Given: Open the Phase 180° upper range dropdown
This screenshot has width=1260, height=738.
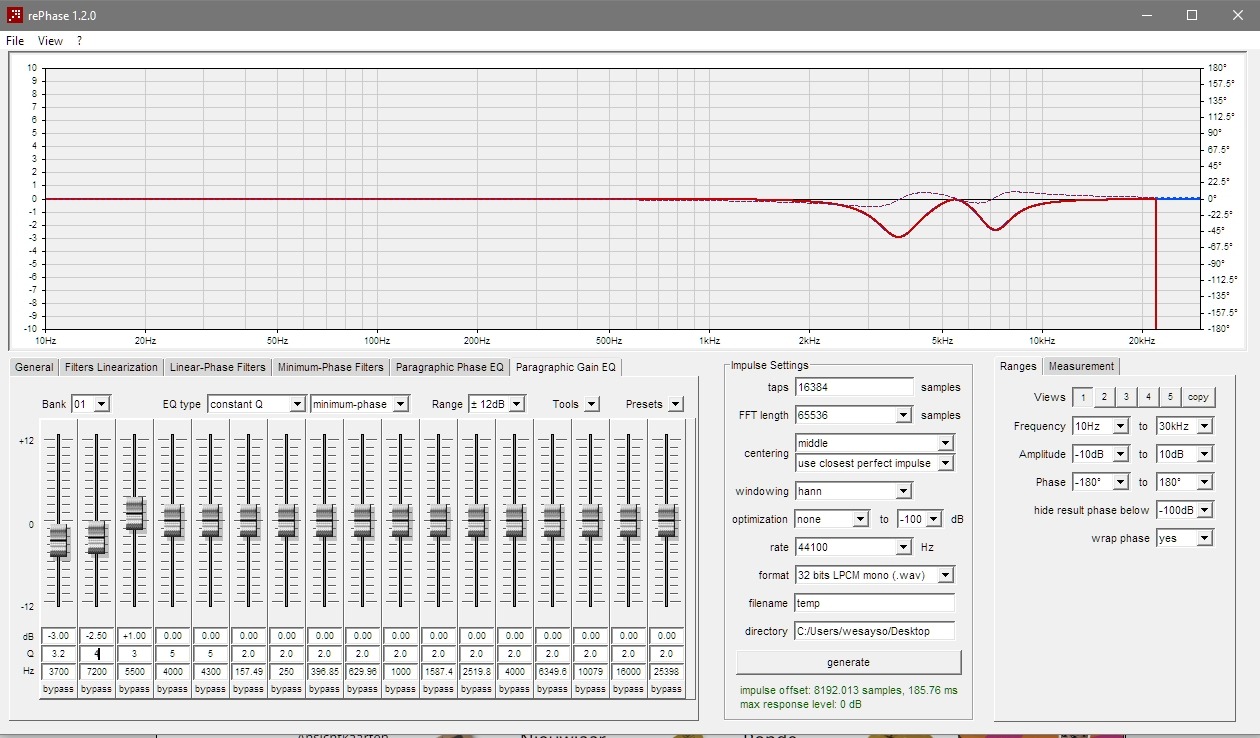Looking at the screenshot, I should (1184, 482).
